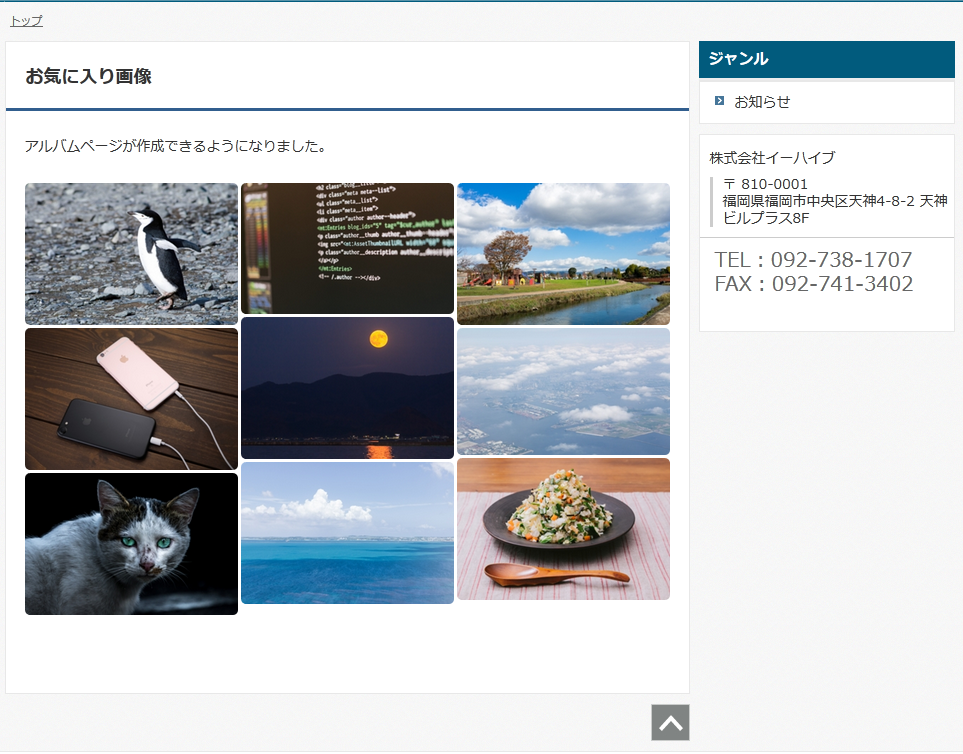View the riverside park photo
The height and width of the screenshot is (754, 963).
pyautogui.click(x=563, y=254)
